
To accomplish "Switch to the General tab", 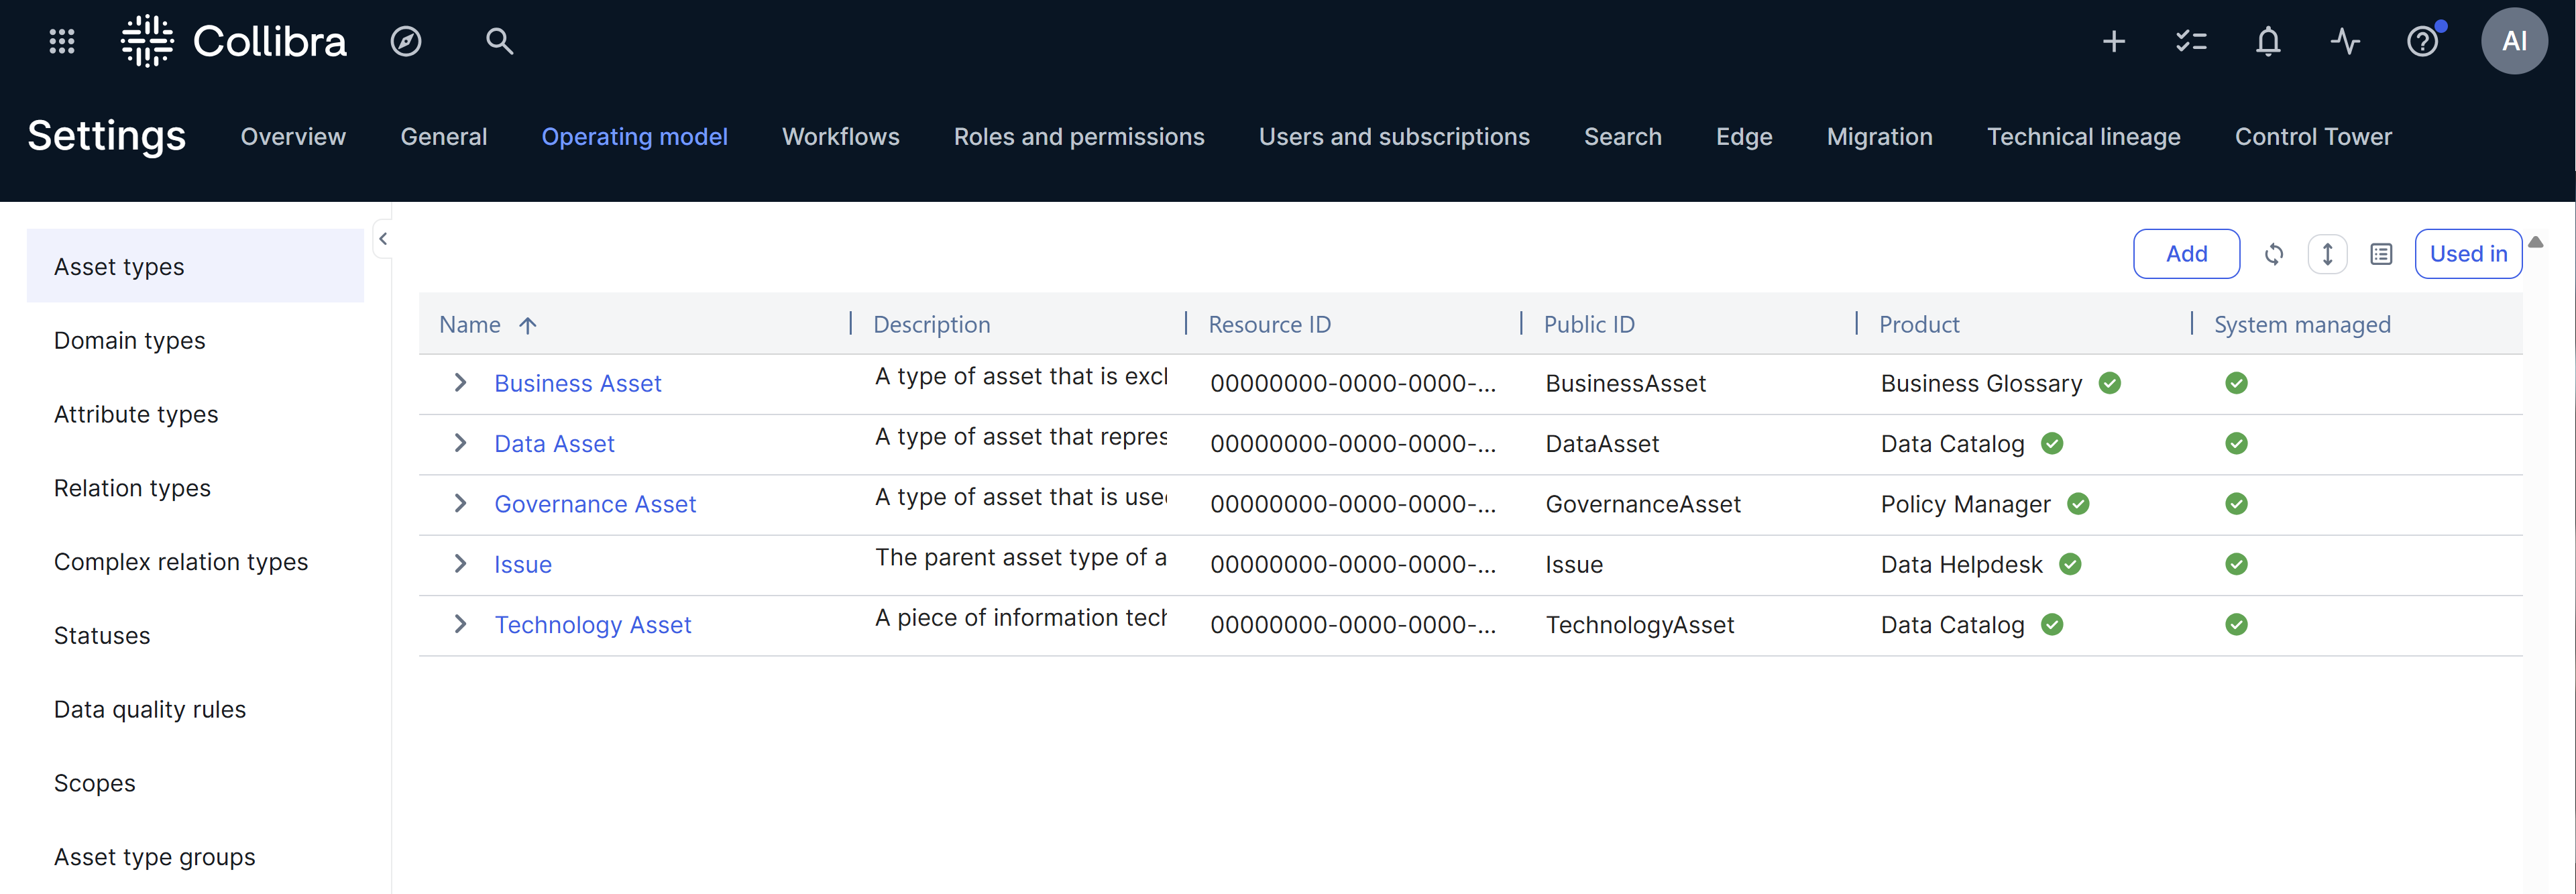I will point(443,137).
